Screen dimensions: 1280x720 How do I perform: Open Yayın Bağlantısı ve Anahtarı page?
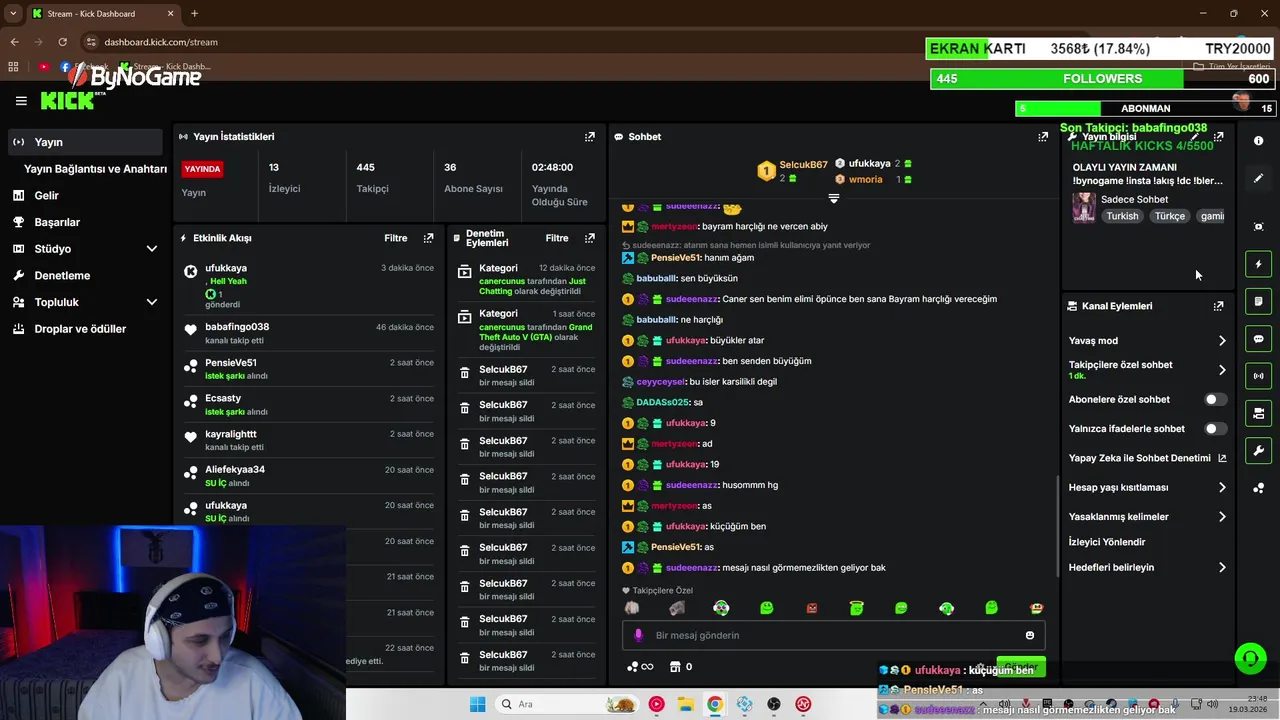pyautogui.click(x=95, y=169)
